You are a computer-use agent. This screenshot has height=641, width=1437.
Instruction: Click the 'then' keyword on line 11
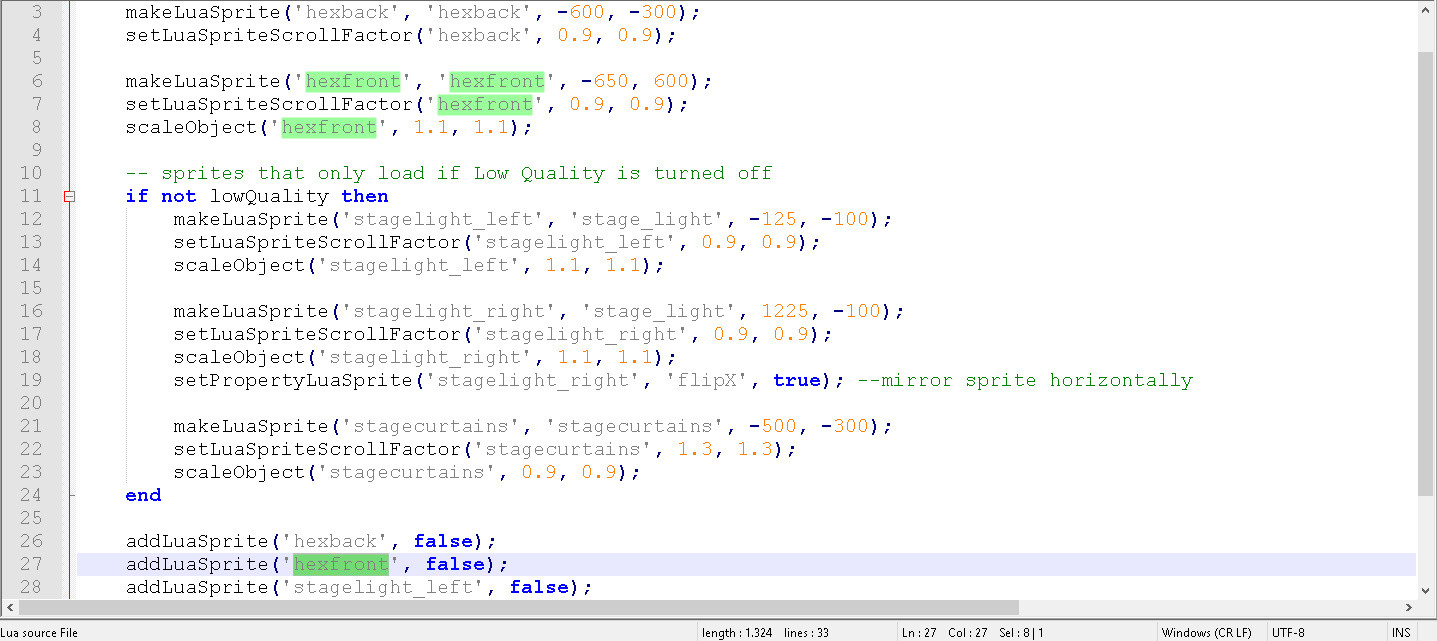pyautogui.click(x=365, y=196)
